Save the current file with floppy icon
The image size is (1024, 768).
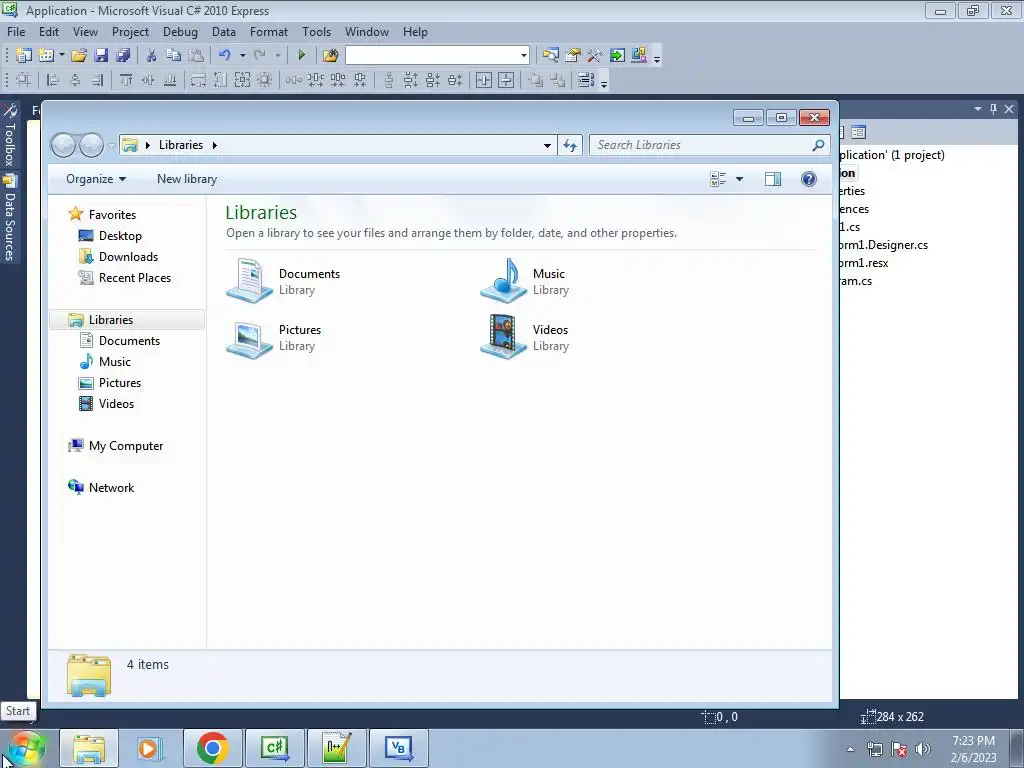tap(101, 56)
